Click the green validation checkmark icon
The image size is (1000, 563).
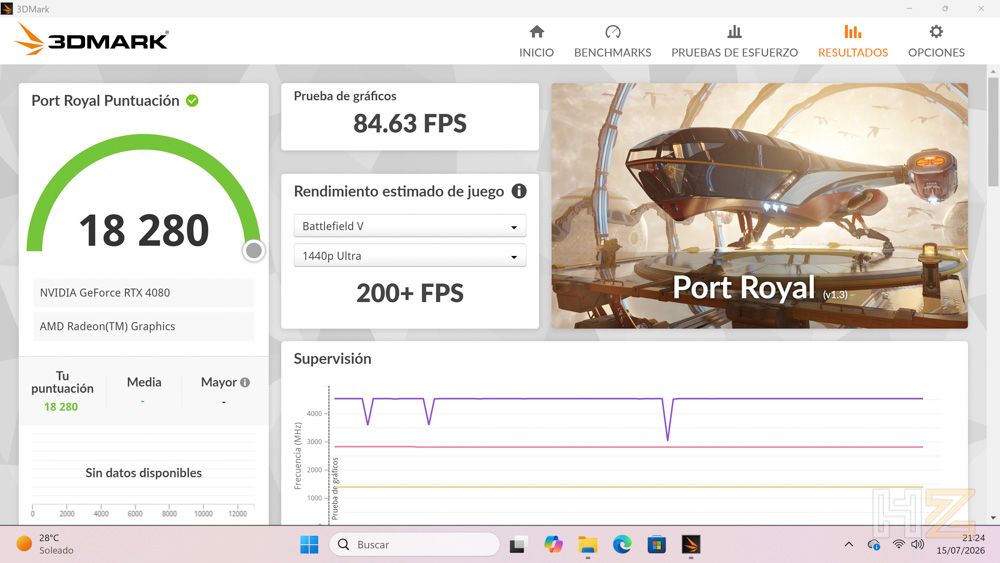192,101
